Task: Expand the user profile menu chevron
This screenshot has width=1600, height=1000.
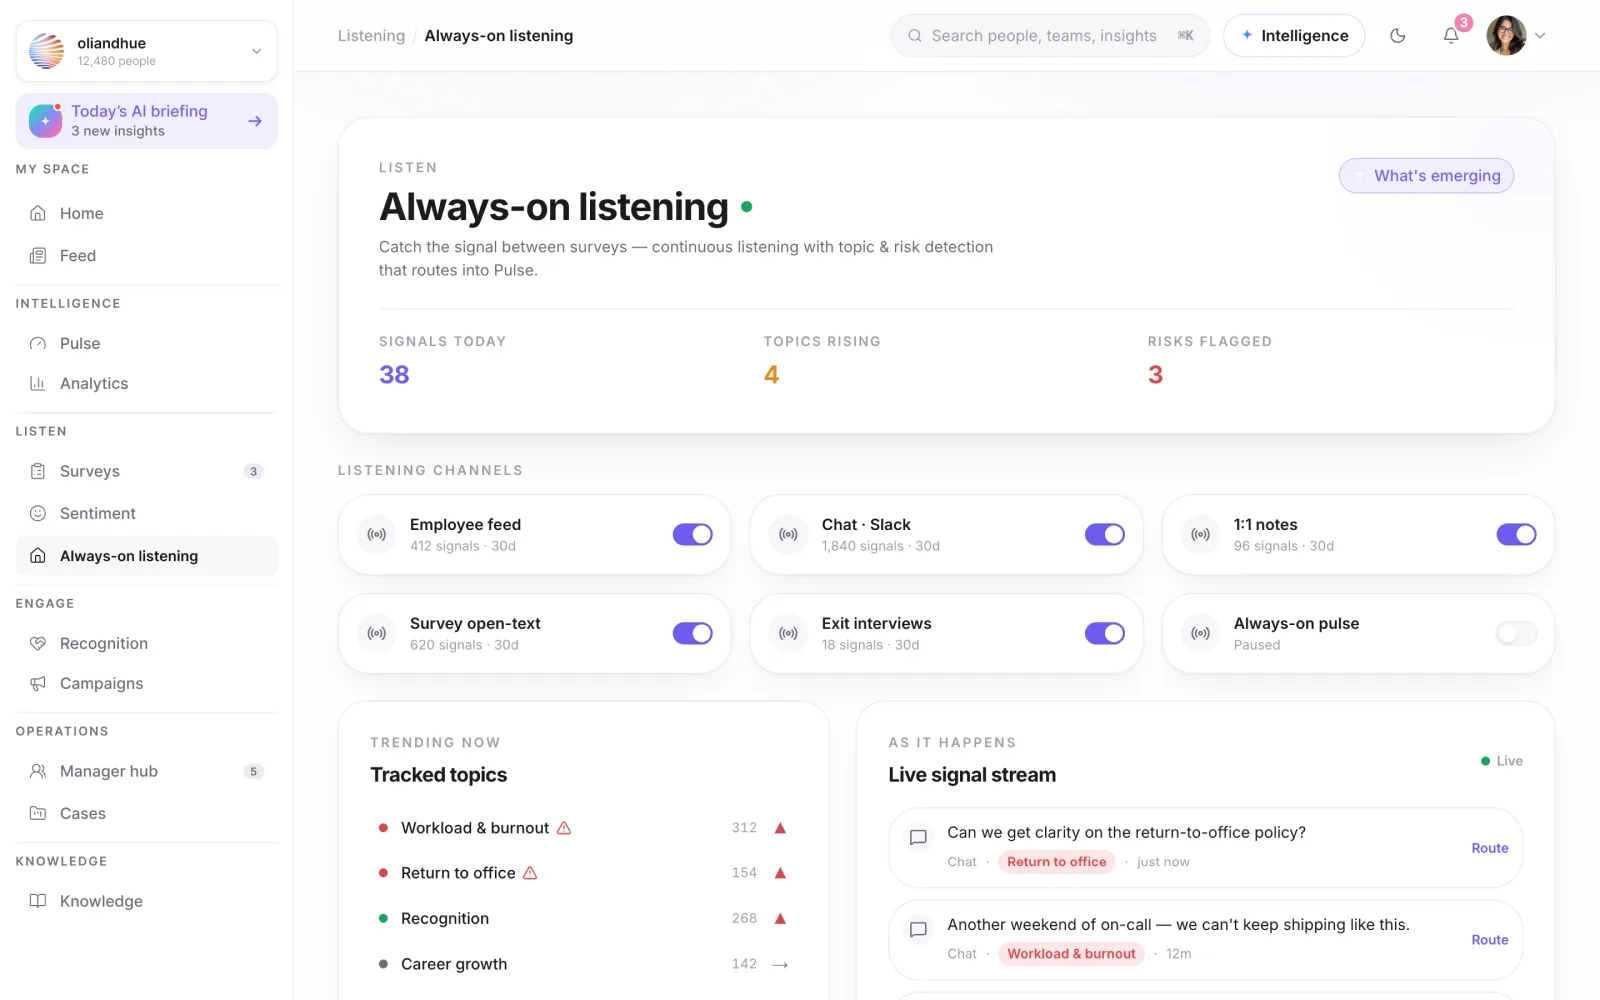Action: point(1540,36)
